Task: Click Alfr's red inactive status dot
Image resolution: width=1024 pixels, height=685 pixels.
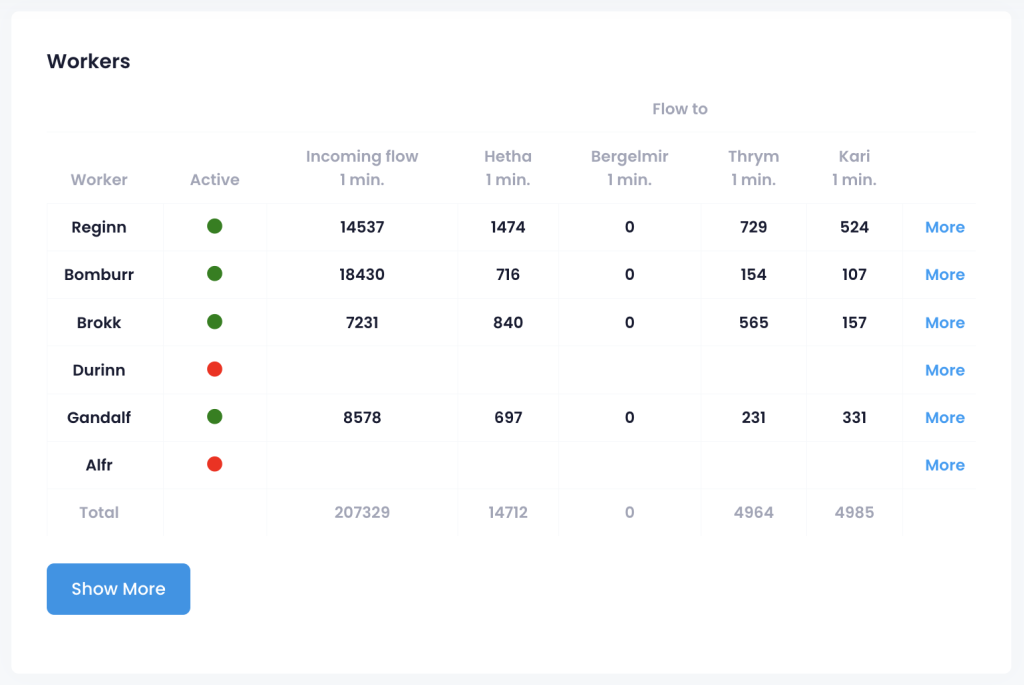Action: coord(214,464)
